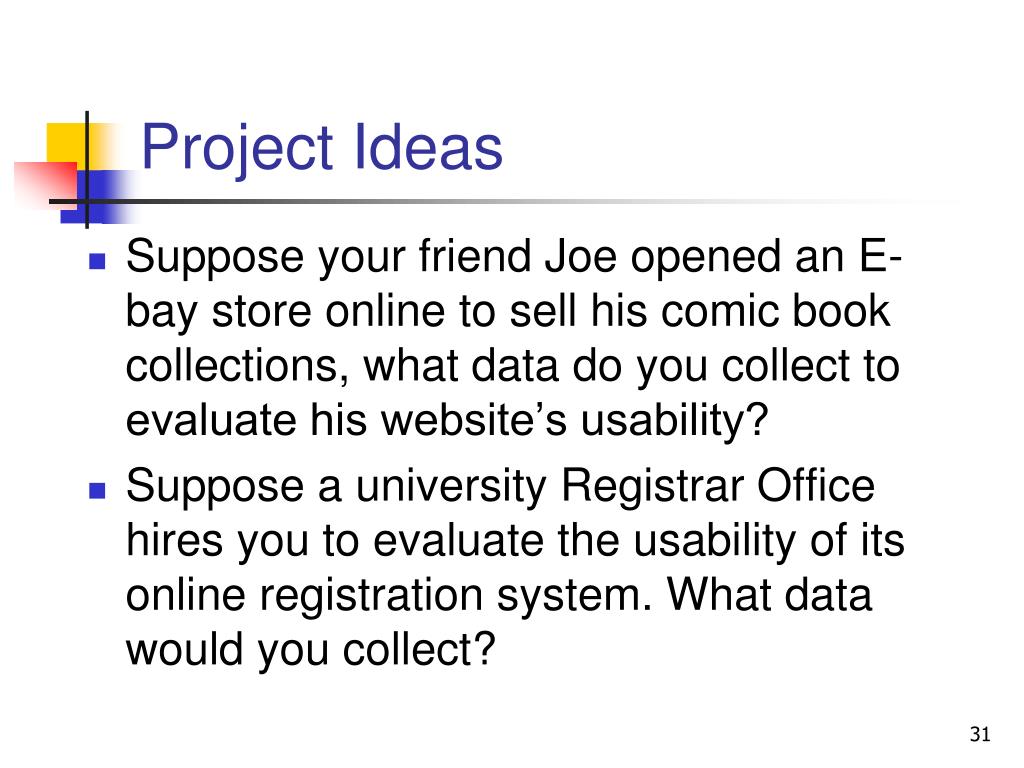Viewport: 1024px width, 768px height.
Task: Click the first blue bullet marker
Action: tap(97, 261)
